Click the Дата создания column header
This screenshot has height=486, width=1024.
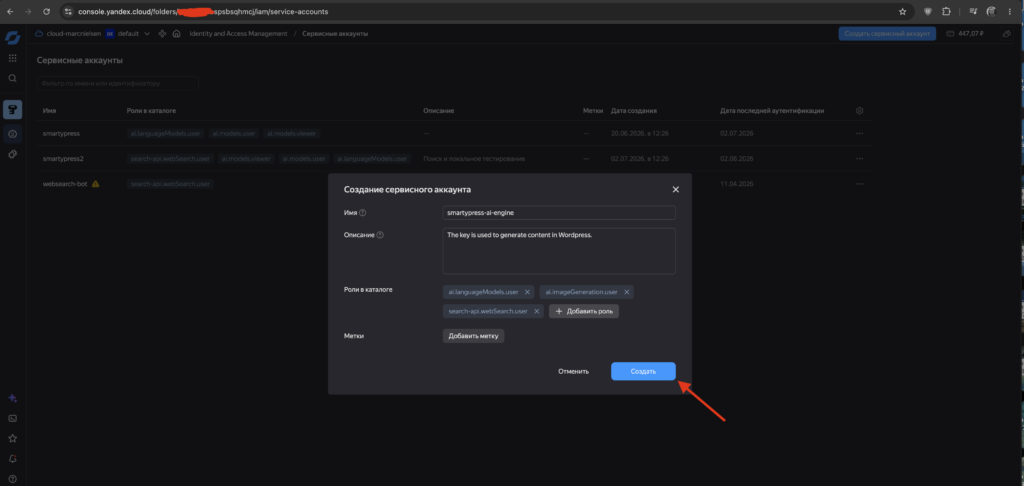click(633, 111)
